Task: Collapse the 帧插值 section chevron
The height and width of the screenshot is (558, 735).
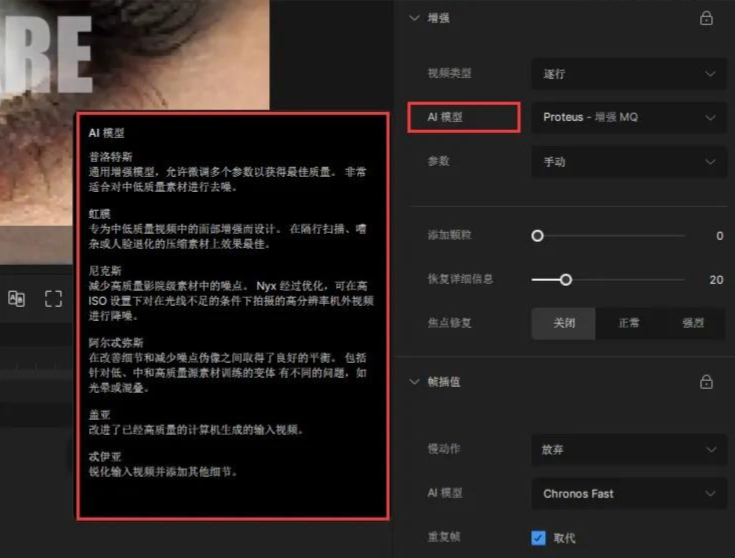Action: click(x=414, y=382)
